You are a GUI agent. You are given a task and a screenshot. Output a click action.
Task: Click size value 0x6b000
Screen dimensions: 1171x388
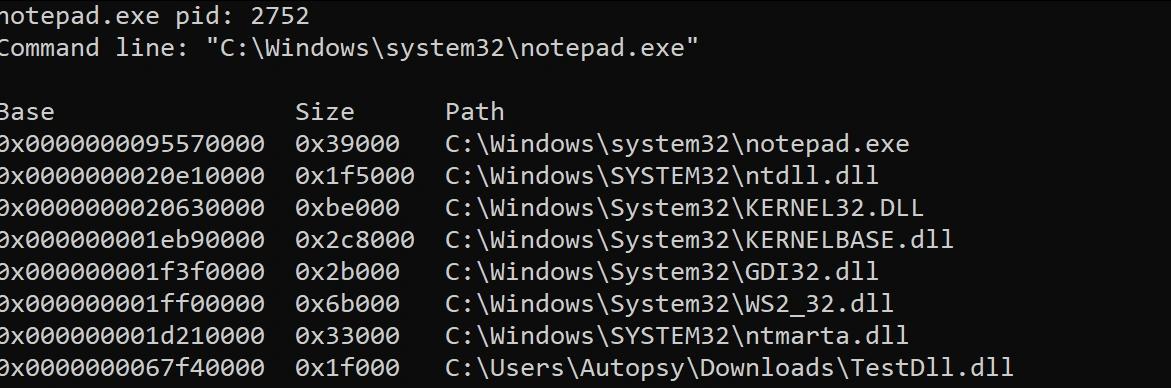coord(347,304)
